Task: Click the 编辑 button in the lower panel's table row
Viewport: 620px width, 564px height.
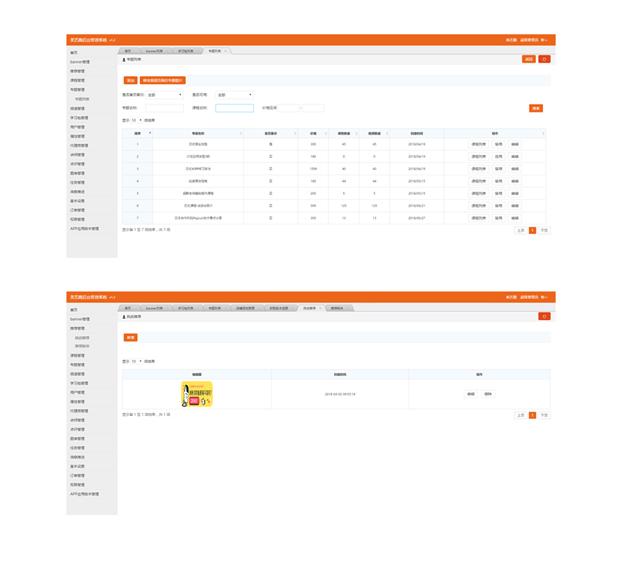Action: coord(471,394)
